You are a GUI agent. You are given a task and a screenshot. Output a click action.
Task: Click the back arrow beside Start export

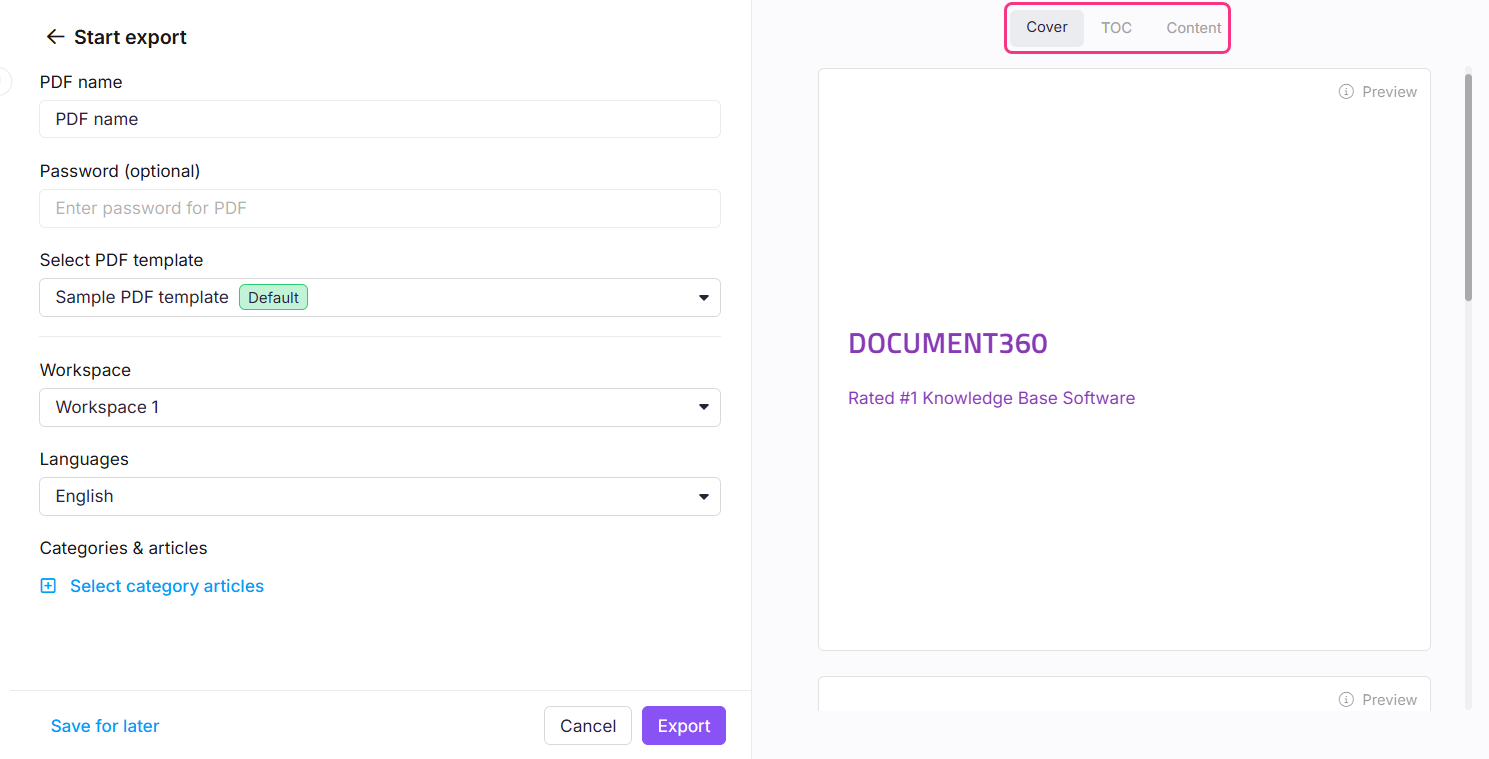55,37
